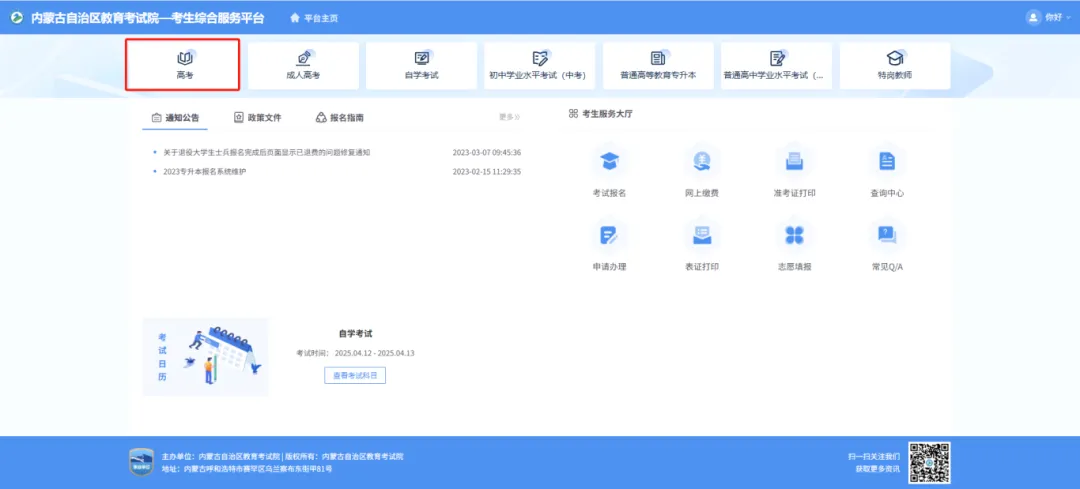Open the 网上缴费 payment icon
Screen dimensions: 1080x489
tap(701, 163)
